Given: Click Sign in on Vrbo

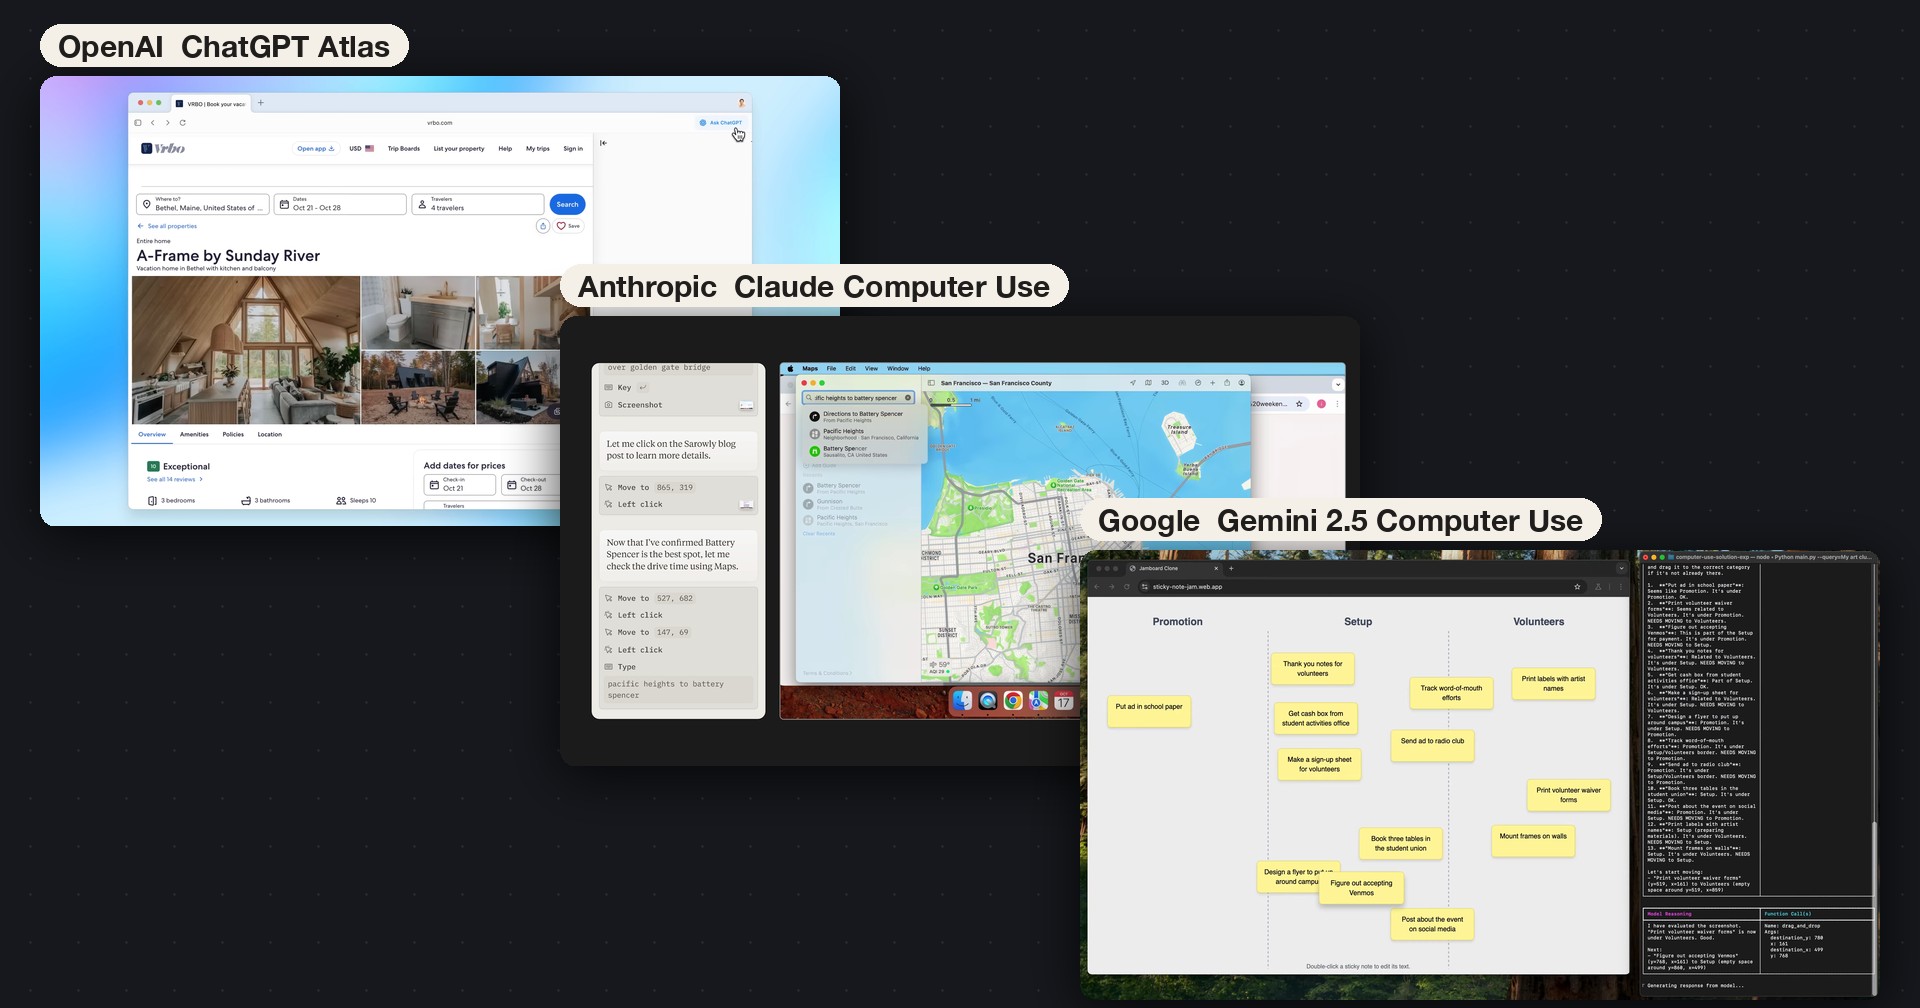Looking at the screenshot, I should pos(573,148).
